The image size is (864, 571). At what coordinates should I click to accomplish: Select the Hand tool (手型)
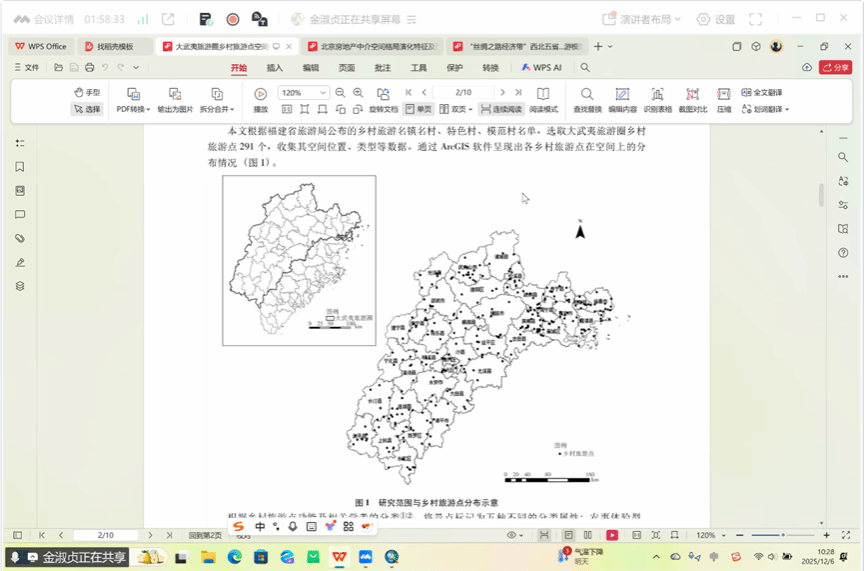86,92
